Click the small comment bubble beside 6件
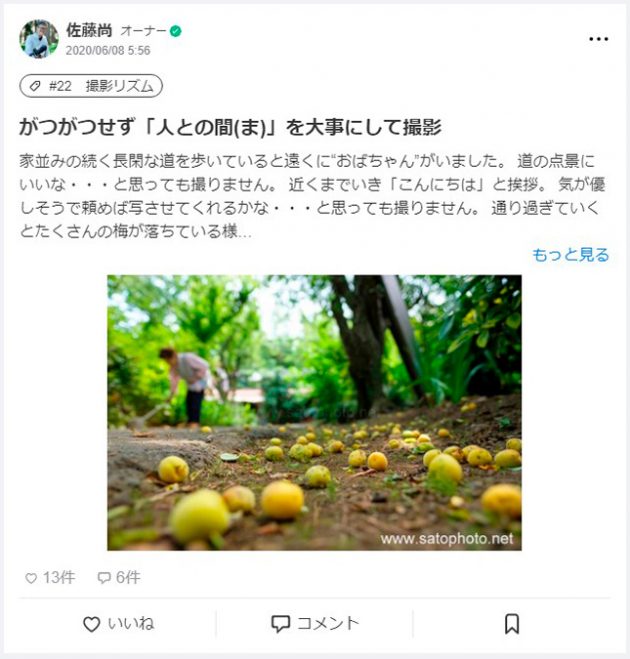The height and width of the screenshot is (659, 630). (104, 578)
